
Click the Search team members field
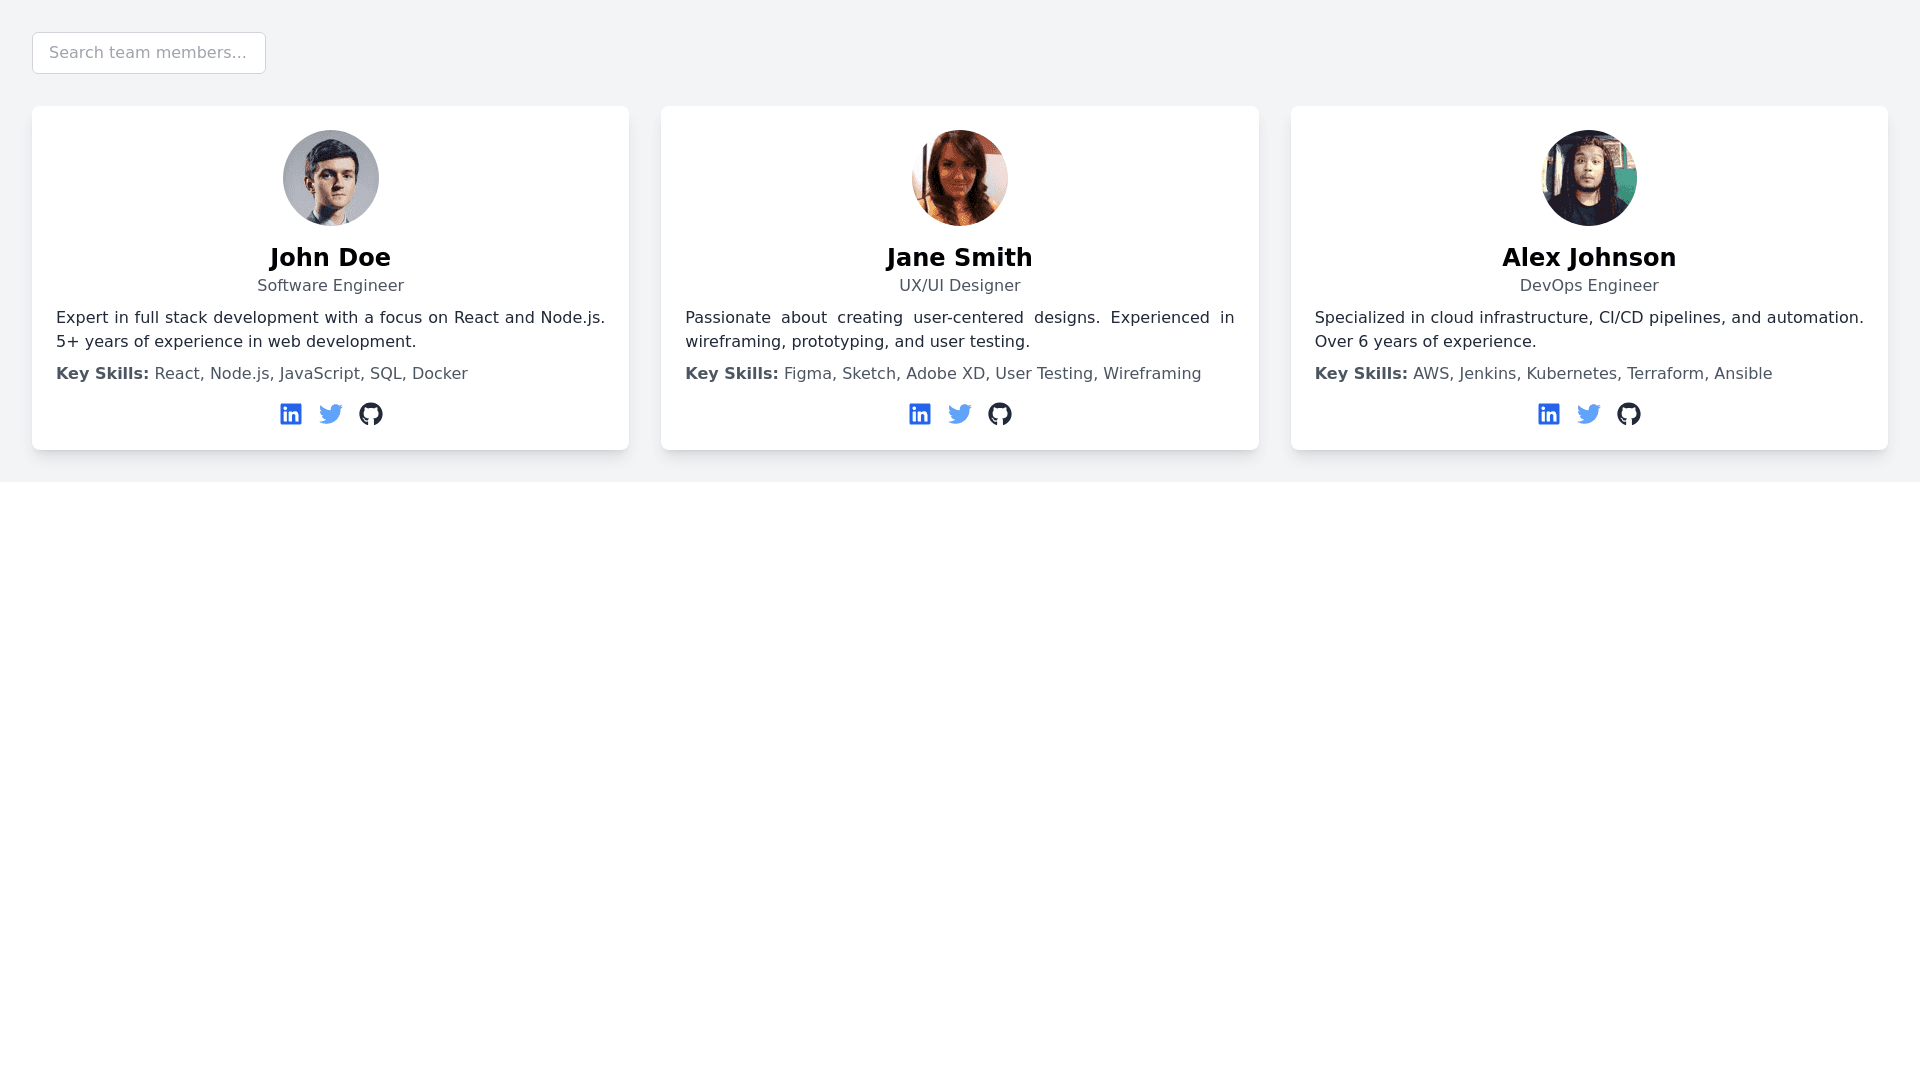(x=149, y=53)
